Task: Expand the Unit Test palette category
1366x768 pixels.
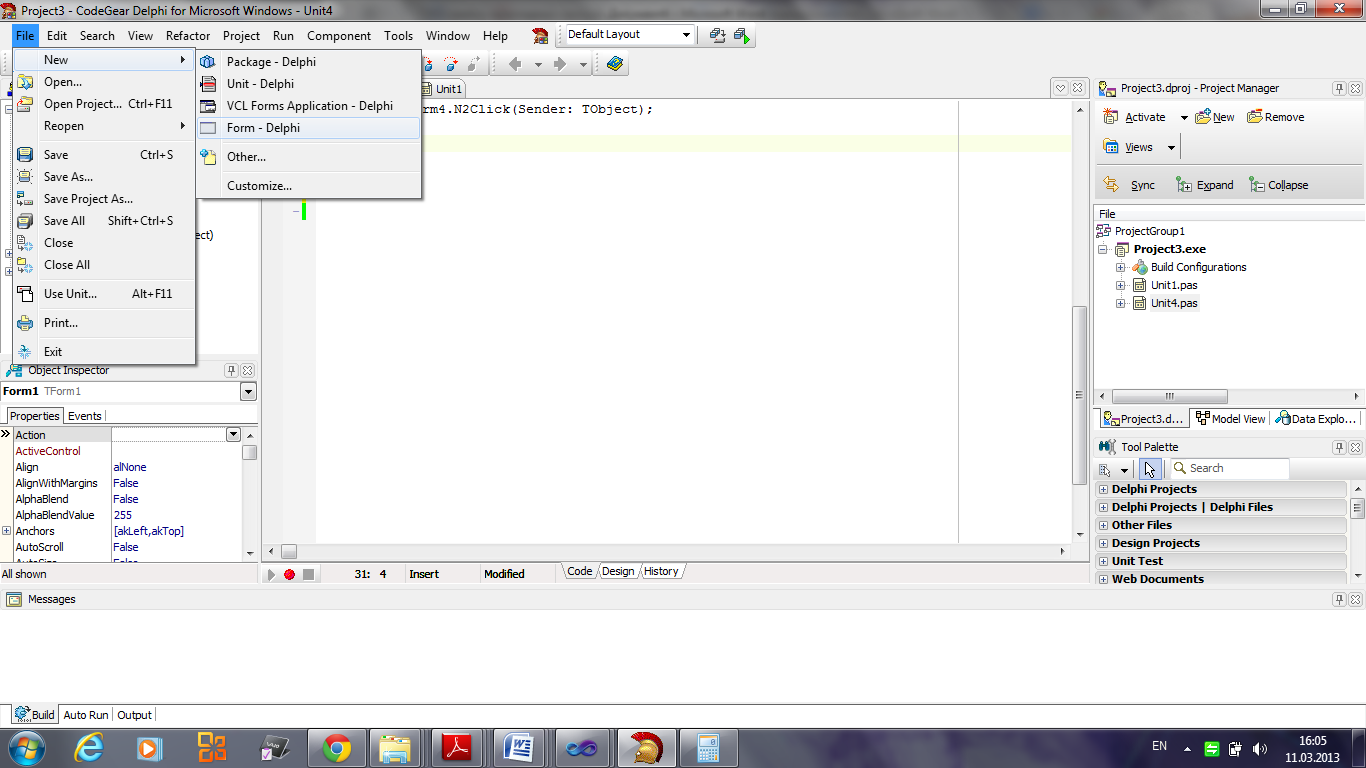Action: (1104, 561)
